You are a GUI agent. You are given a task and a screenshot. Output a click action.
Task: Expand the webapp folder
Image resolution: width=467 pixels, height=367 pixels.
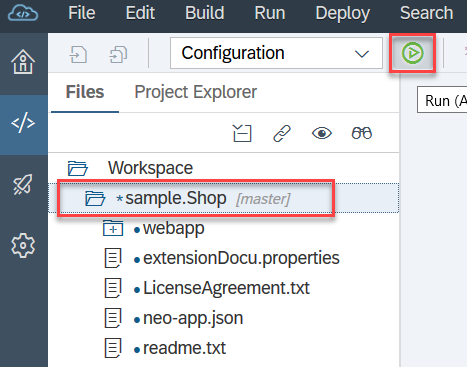[x=113, y=228]
